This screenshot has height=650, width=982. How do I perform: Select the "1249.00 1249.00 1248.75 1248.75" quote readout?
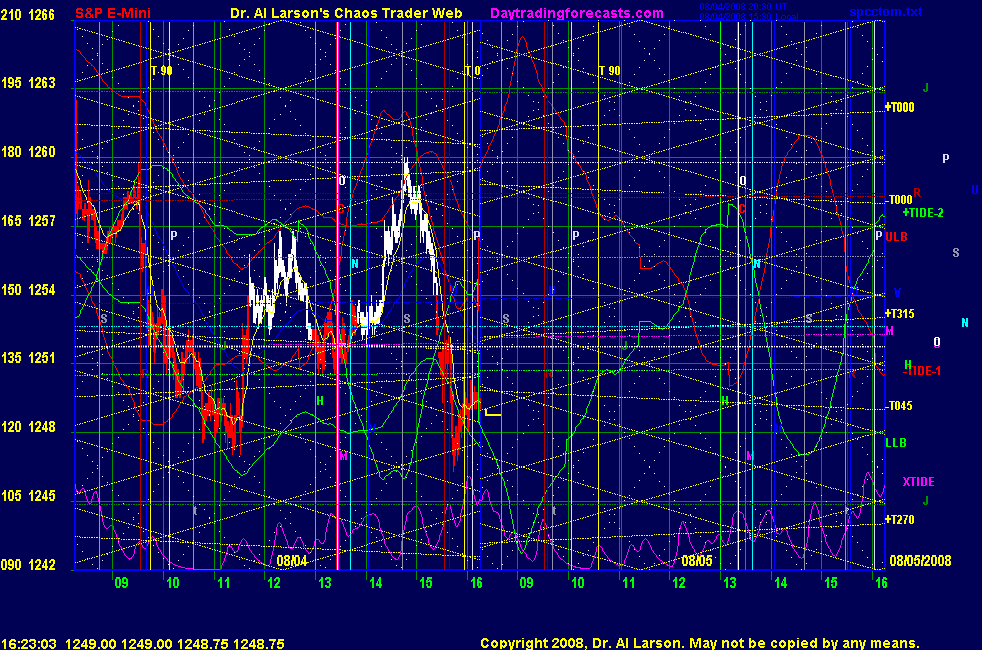tap(175, 644)
